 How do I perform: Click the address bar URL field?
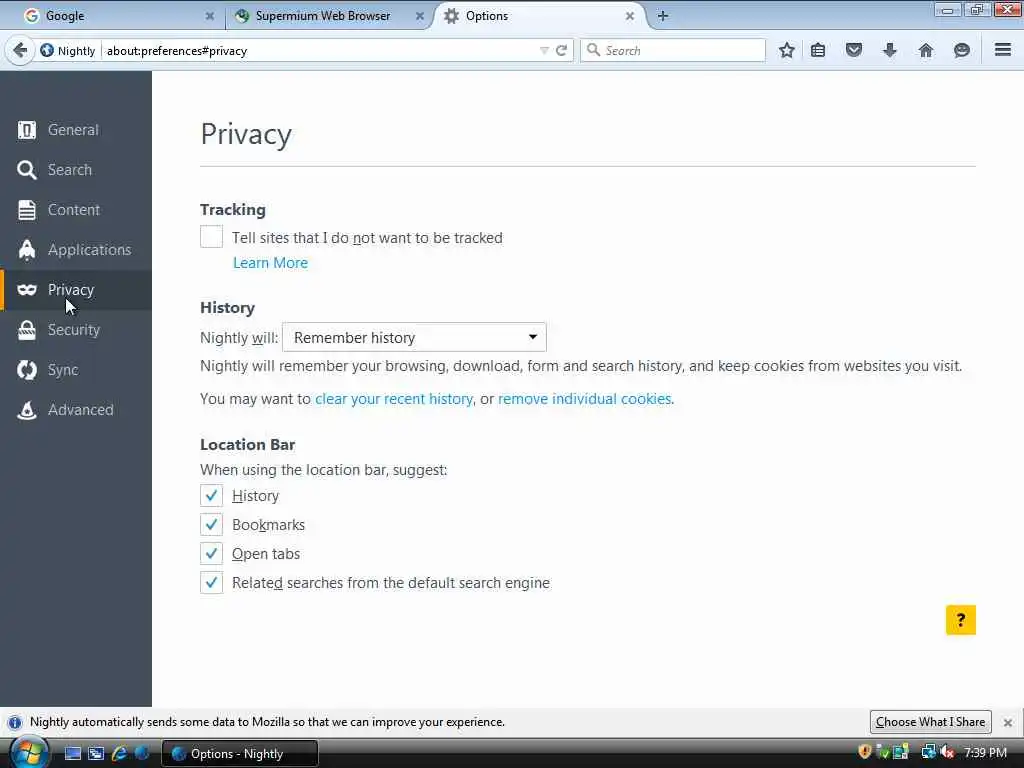point(320,50)
